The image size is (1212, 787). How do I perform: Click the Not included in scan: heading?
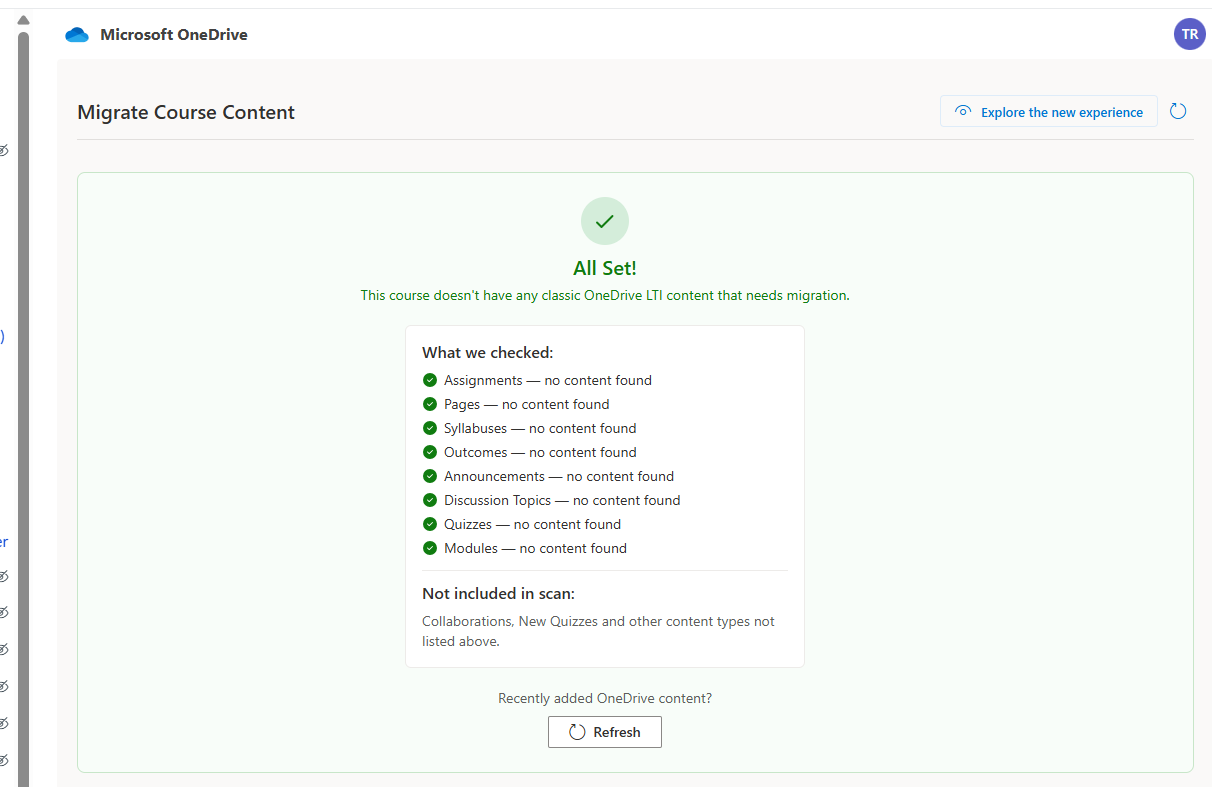[x=498, y=594]
